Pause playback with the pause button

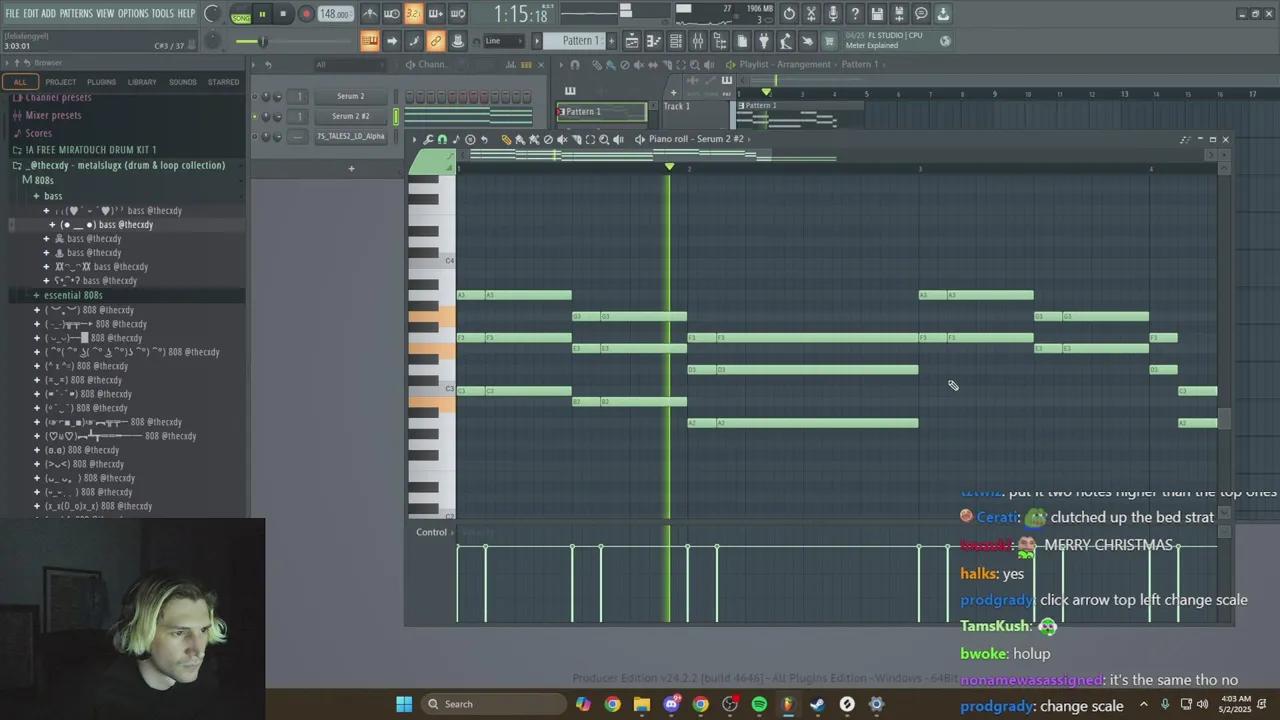click(x=262, y=14)
